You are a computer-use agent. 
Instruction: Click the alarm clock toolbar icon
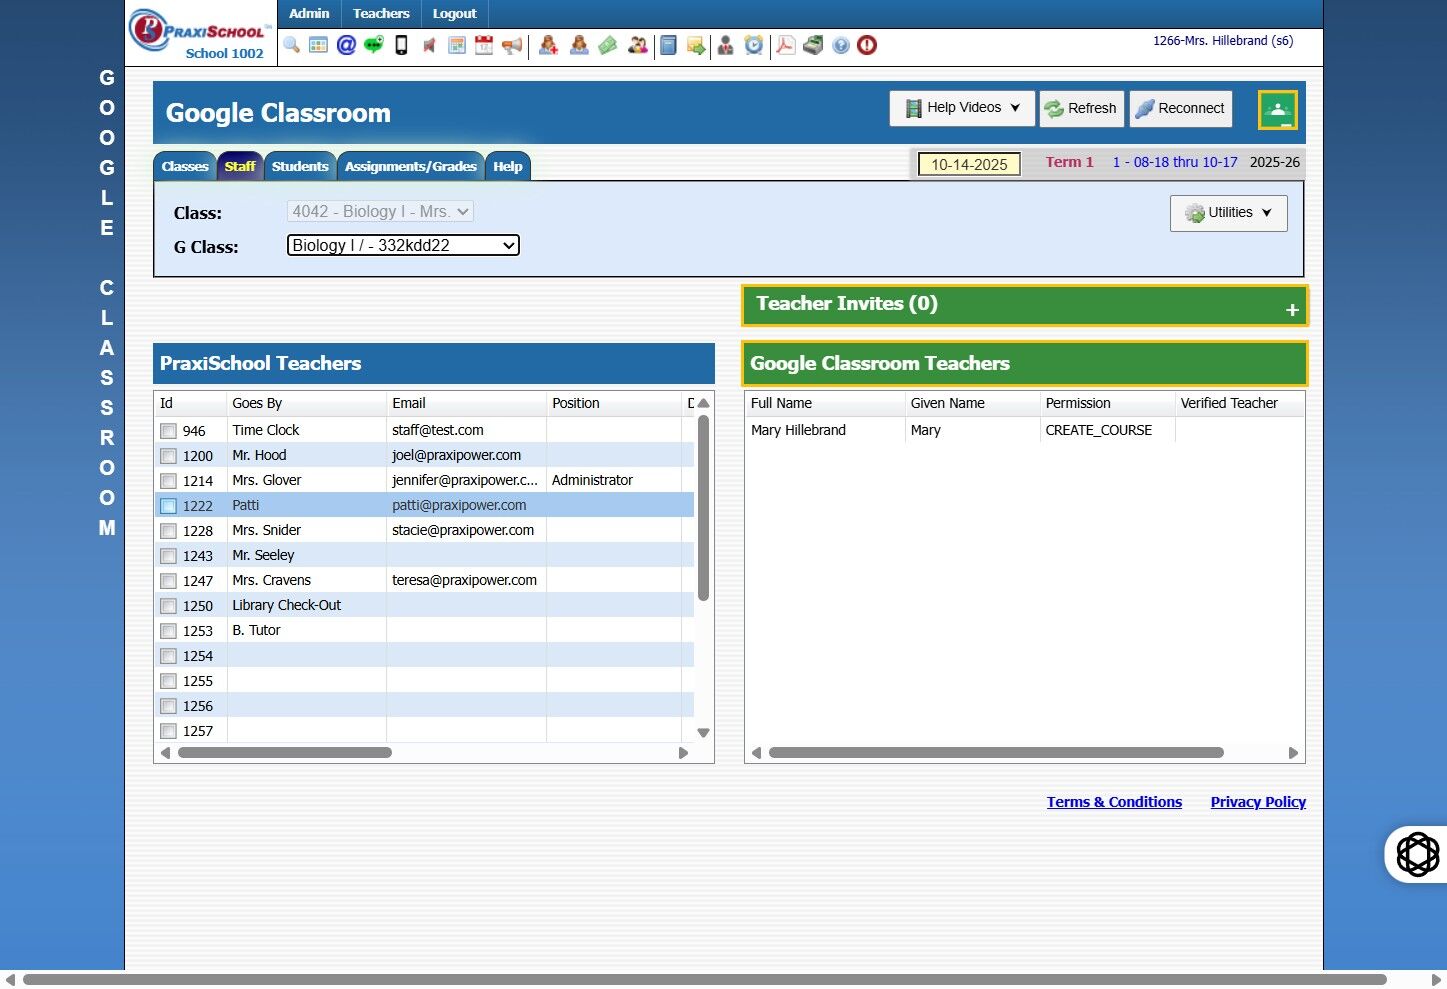[754, 45]
